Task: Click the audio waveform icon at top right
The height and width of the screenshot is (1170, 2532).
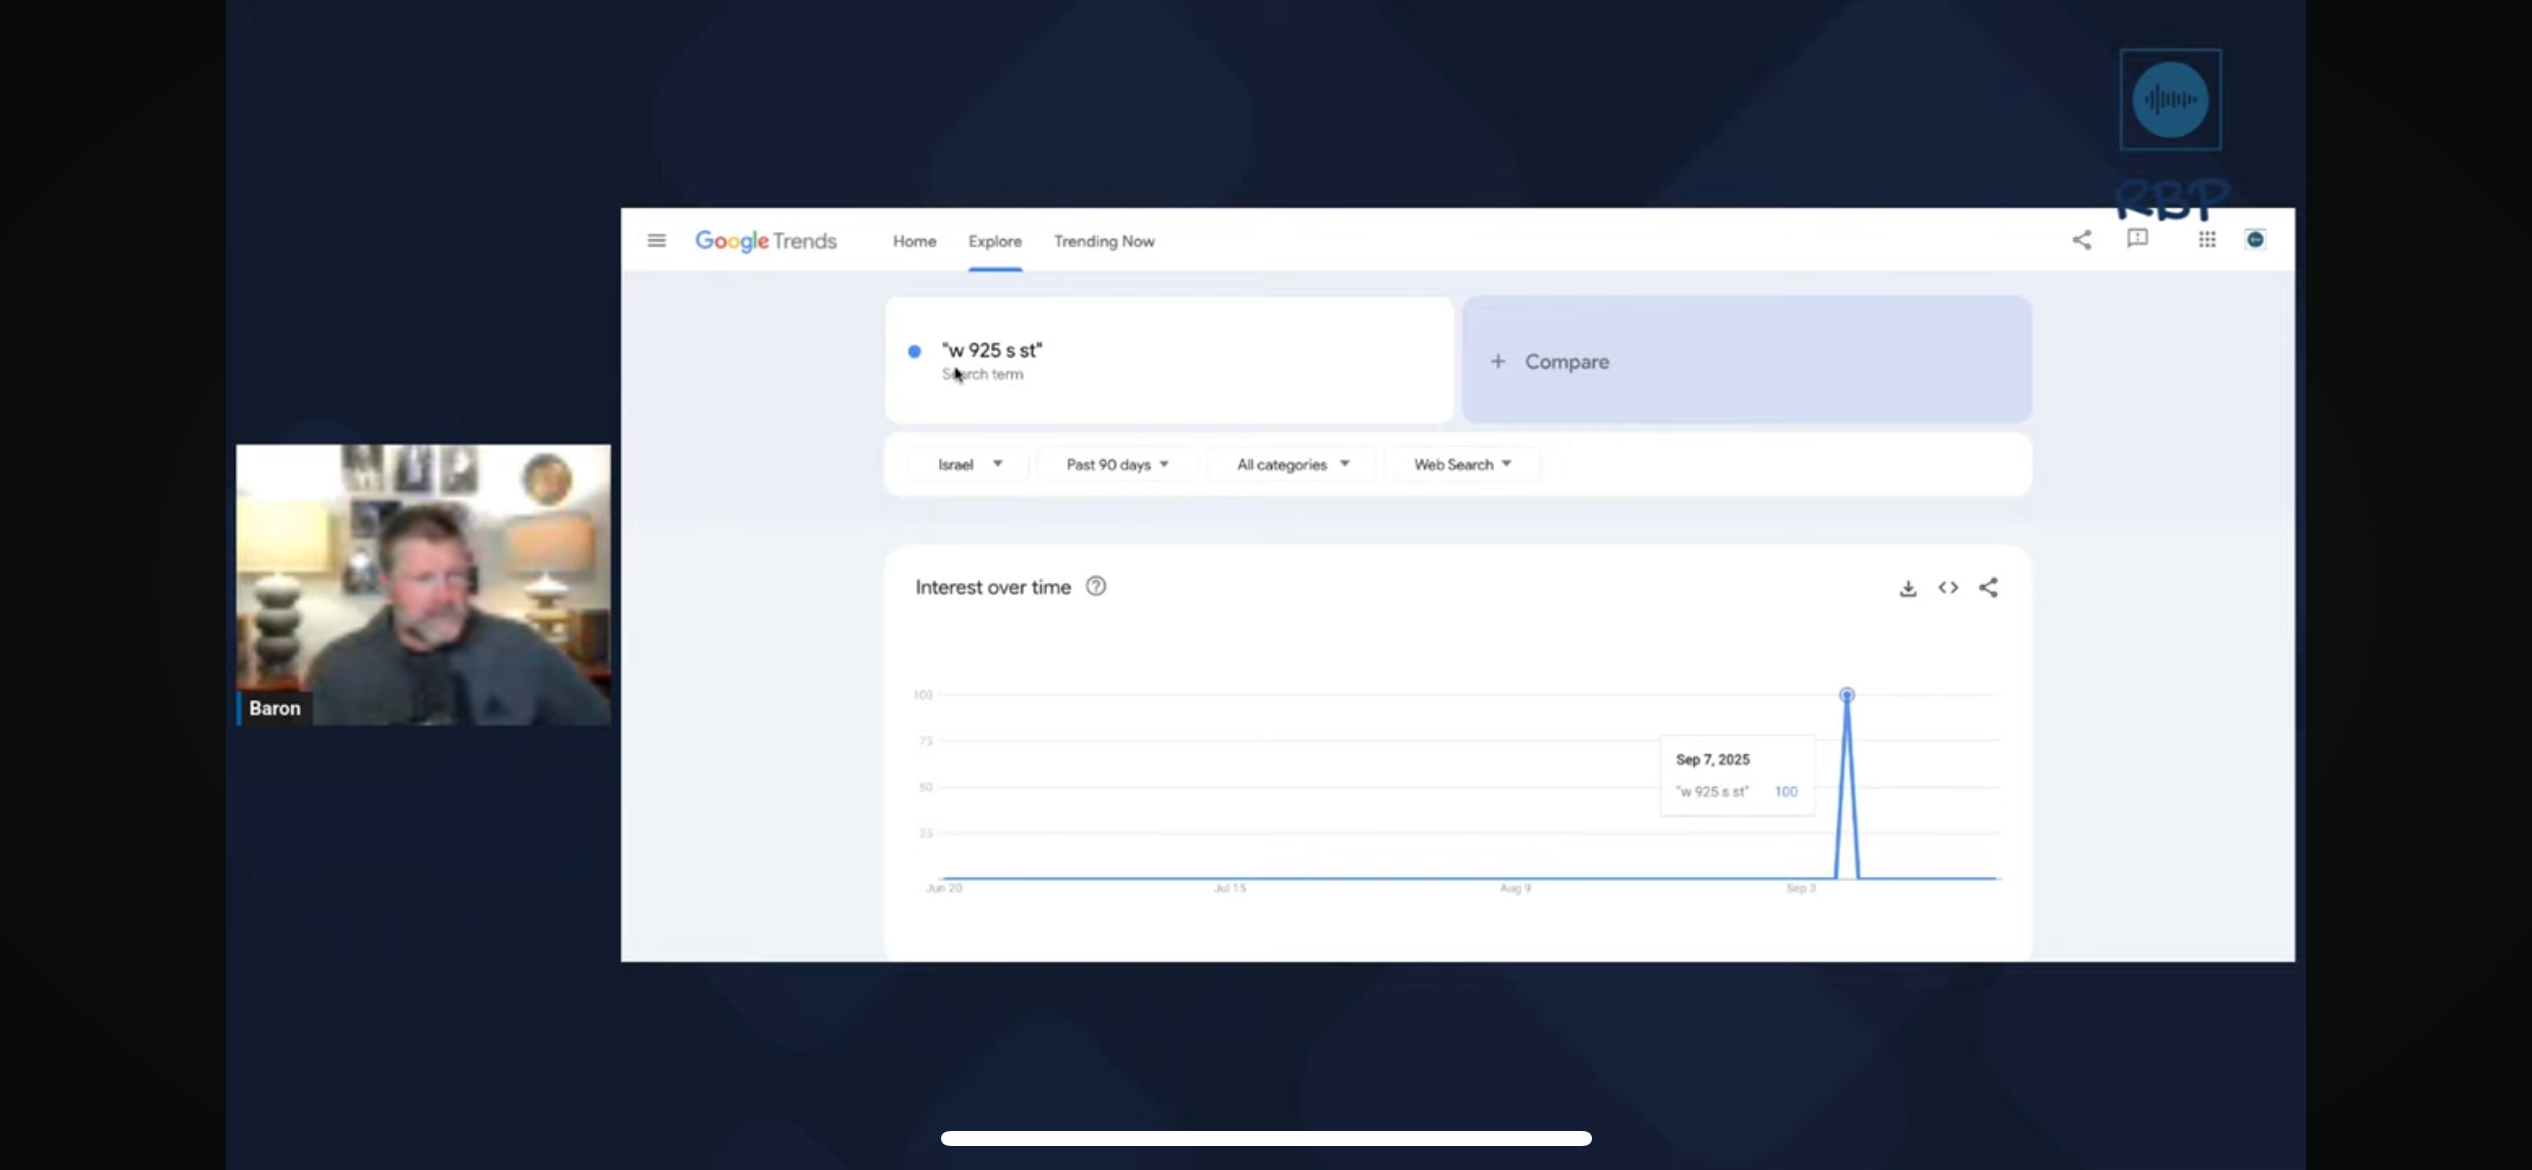Action: (2170, 99)
